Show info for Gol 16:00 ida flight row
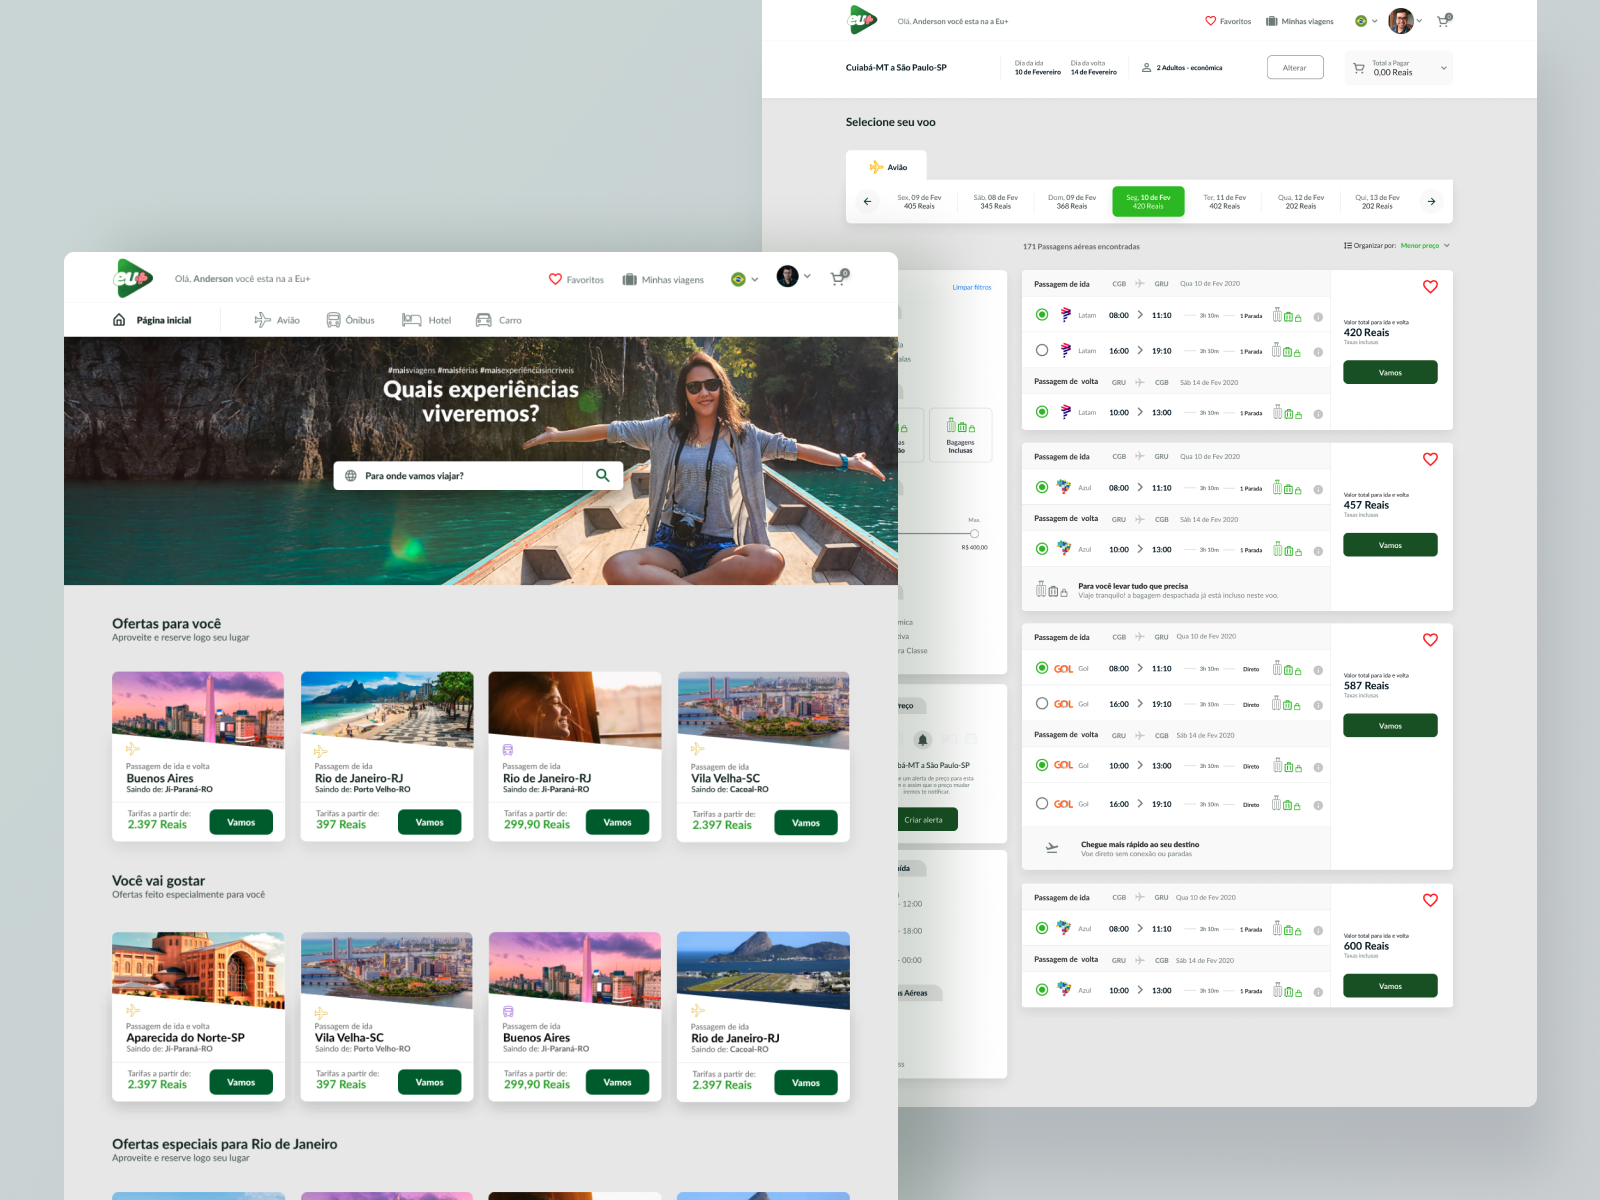The height and width of the screenshot is (1200, 1600). pos(1318,706)
